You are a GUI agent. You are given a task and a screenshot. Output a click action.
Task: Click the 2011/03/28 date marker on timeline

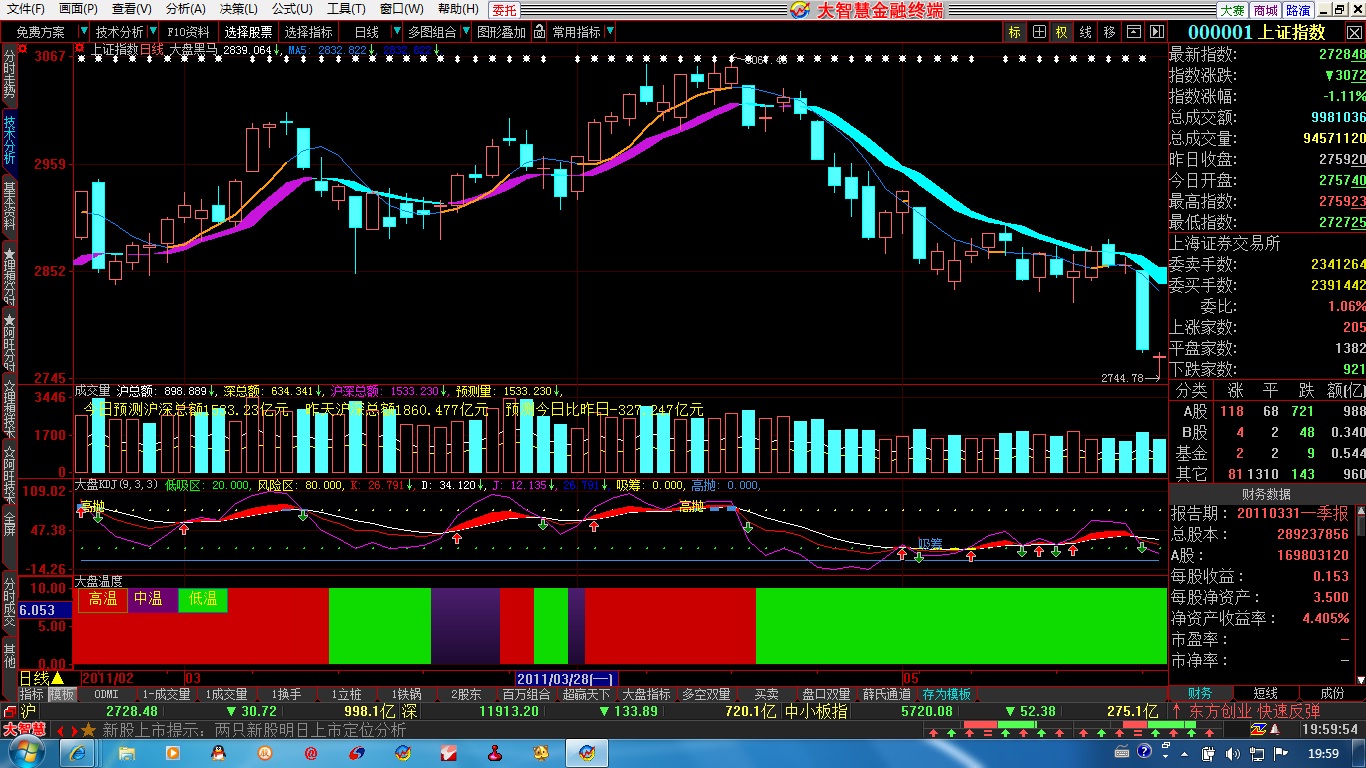coord(566,678)
